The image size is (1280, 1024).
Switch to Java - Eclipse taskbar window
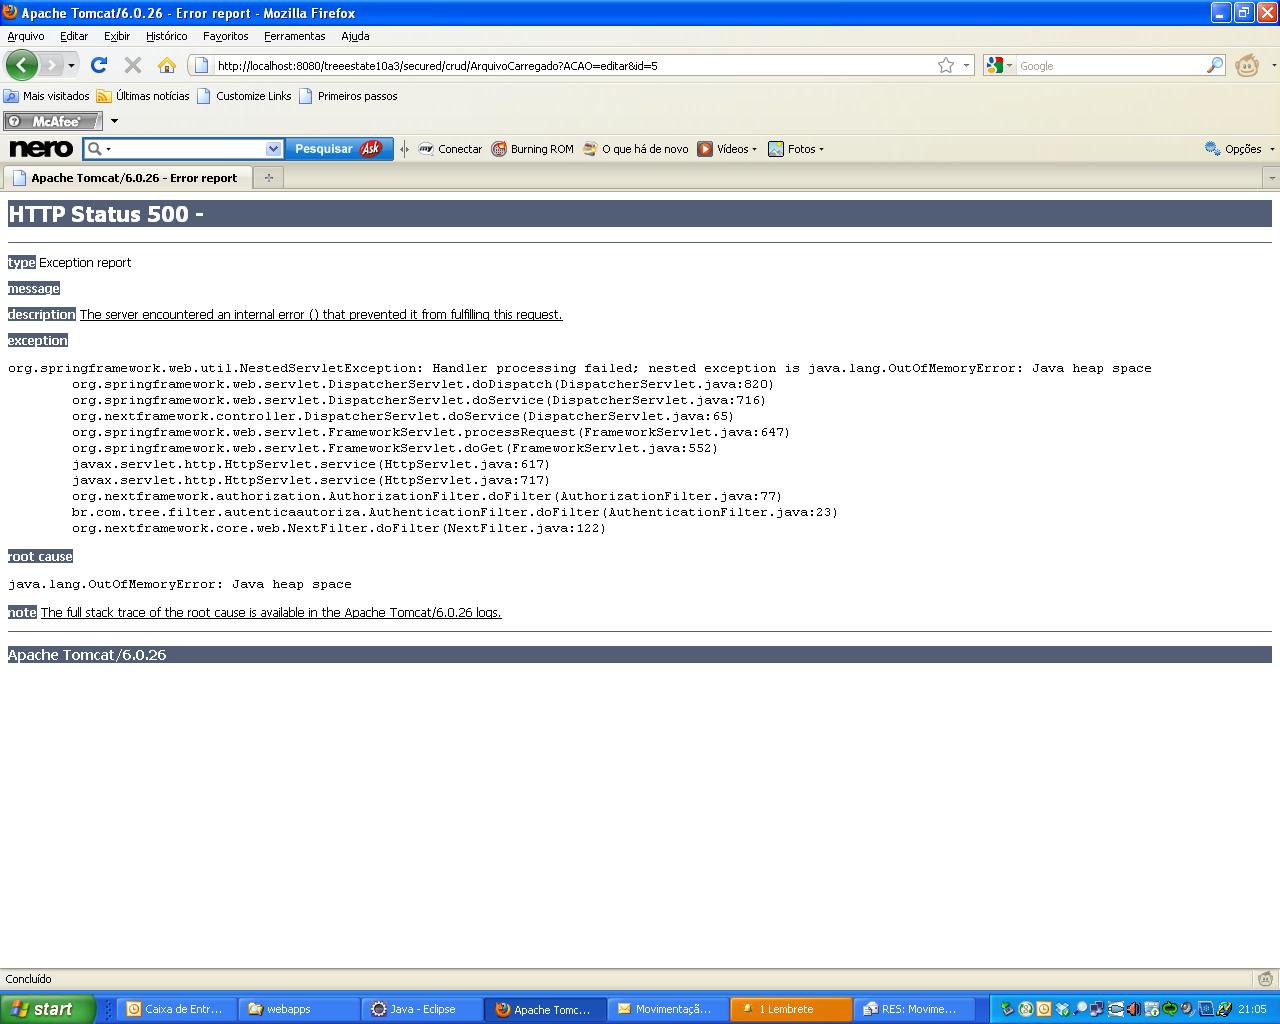tap(423, 1009)
